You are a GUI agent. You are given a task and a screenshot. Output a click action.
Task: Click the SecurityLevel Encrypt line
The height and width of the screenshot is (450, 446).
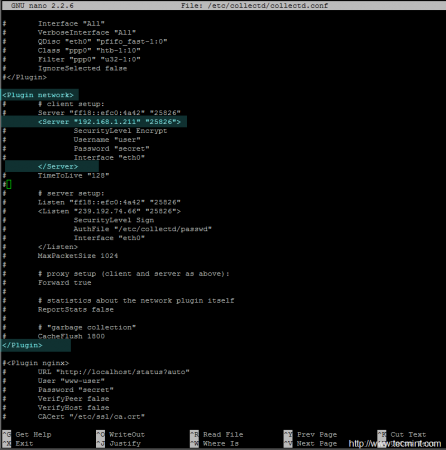[120, 131]
